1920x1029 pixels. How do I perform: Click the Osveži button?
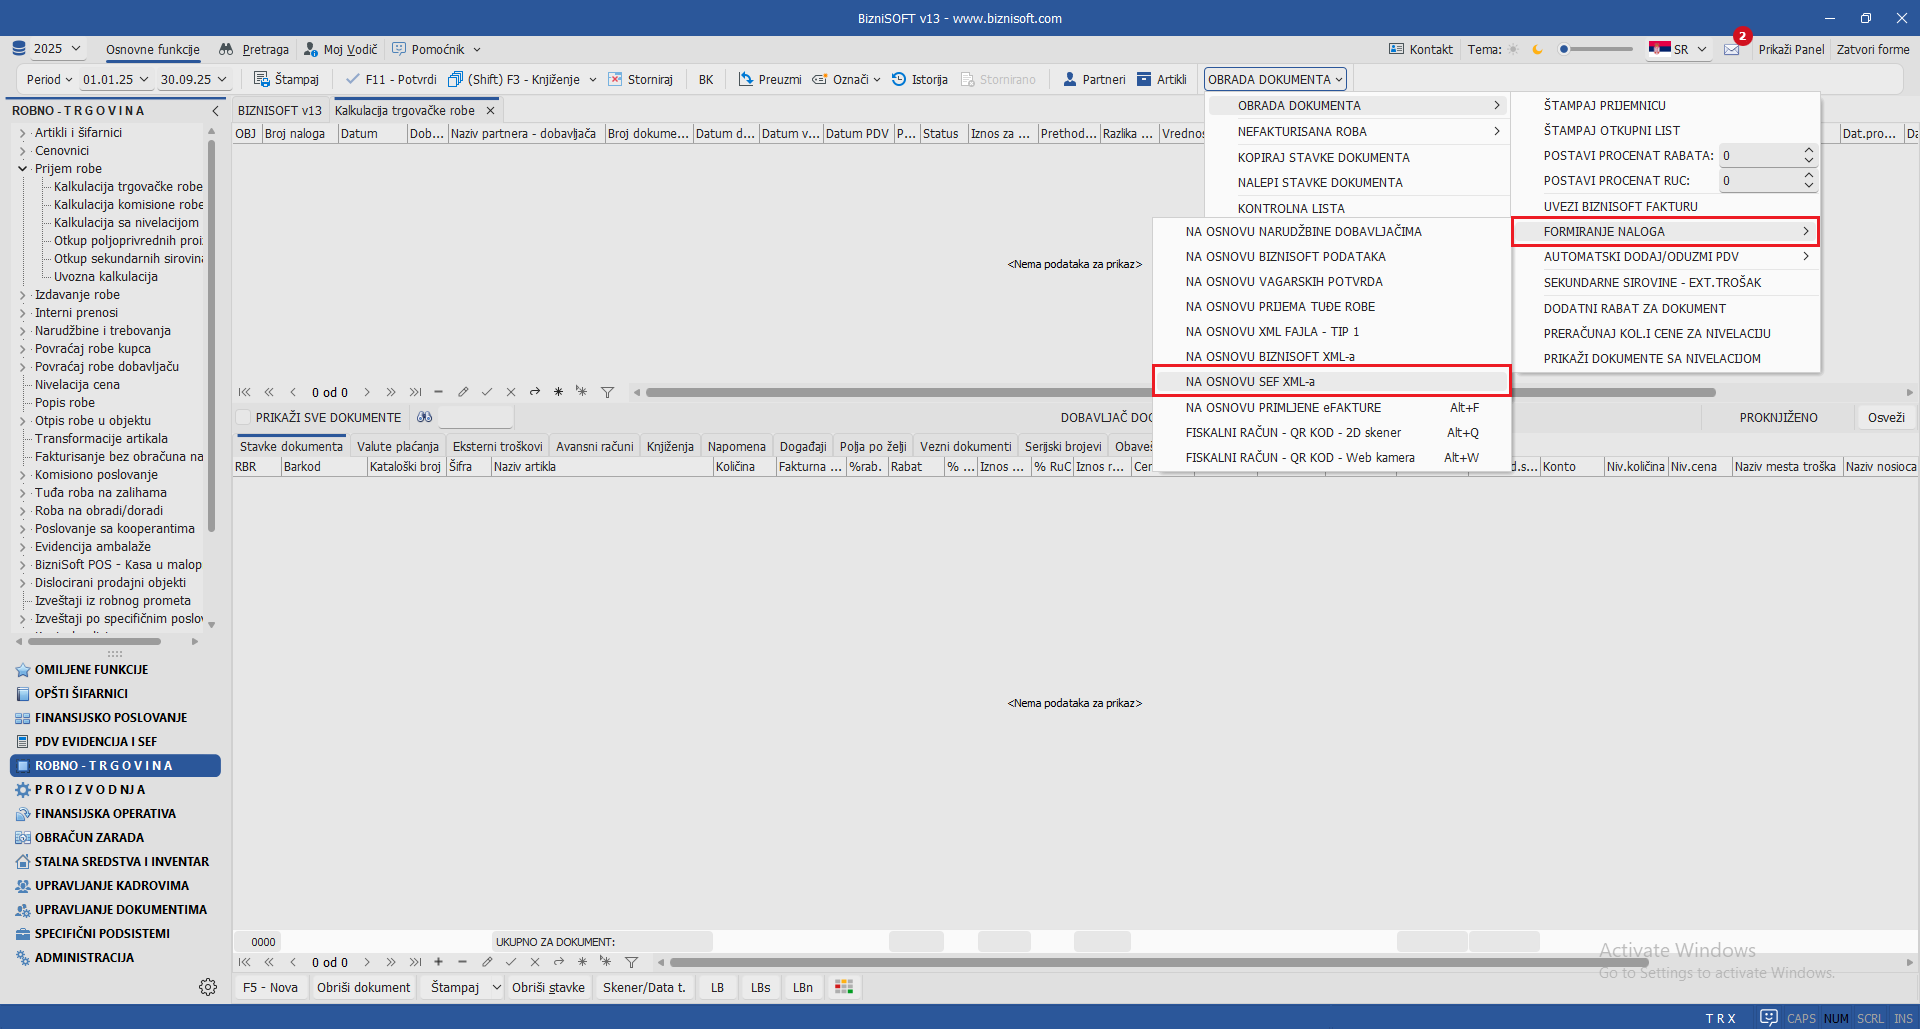tap(1886, 417)
